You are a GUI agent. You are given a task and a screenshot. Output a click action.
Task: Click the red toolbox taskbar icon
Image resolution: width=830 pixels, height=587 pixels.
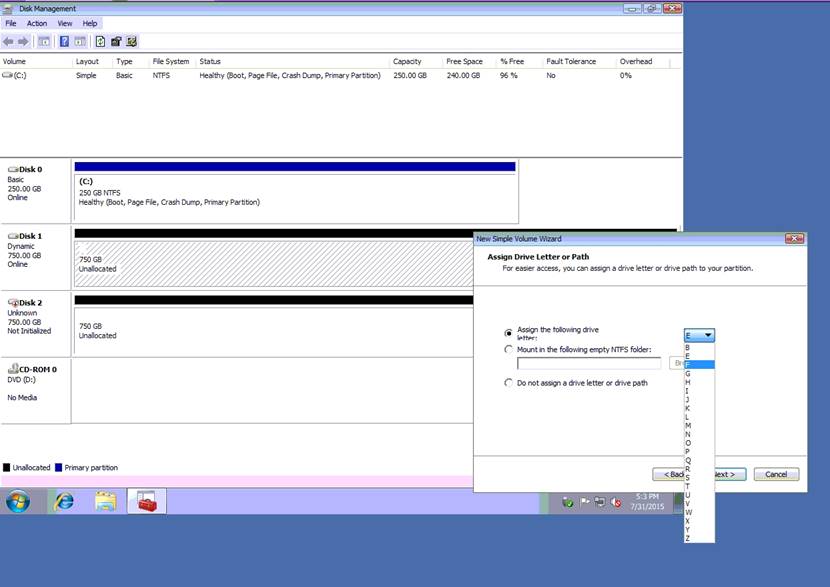(x=147, y=502)
